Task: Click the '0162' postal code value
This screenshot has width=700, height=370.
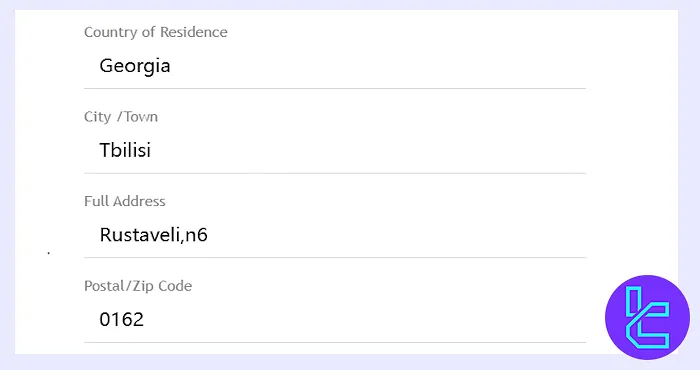Action: tap(121, 320)
